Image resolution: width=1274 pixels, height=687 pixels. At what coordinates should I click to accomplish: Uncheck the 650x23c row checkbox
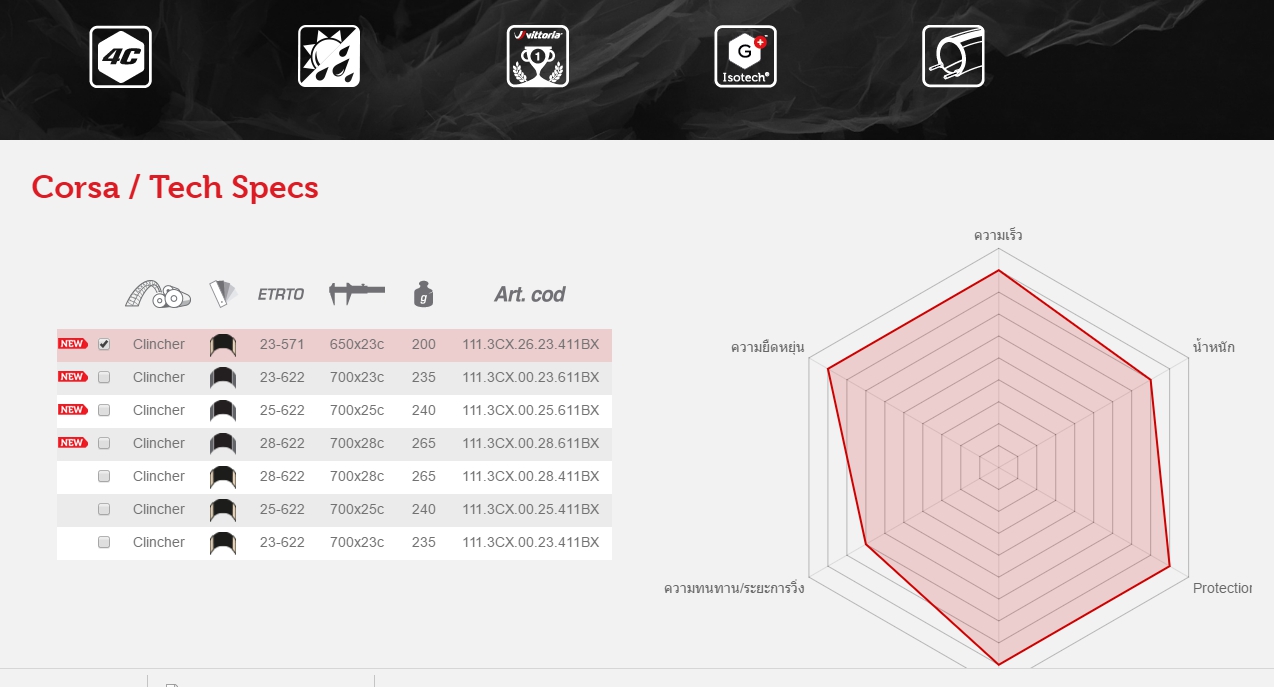click(x=104, y=344)
